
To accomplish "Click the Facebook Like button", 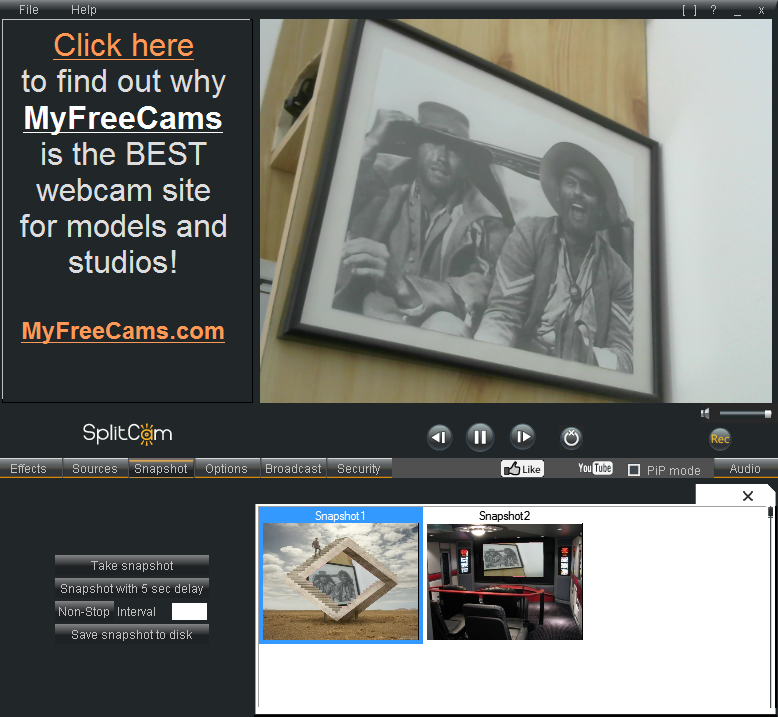I will (522, 469).
